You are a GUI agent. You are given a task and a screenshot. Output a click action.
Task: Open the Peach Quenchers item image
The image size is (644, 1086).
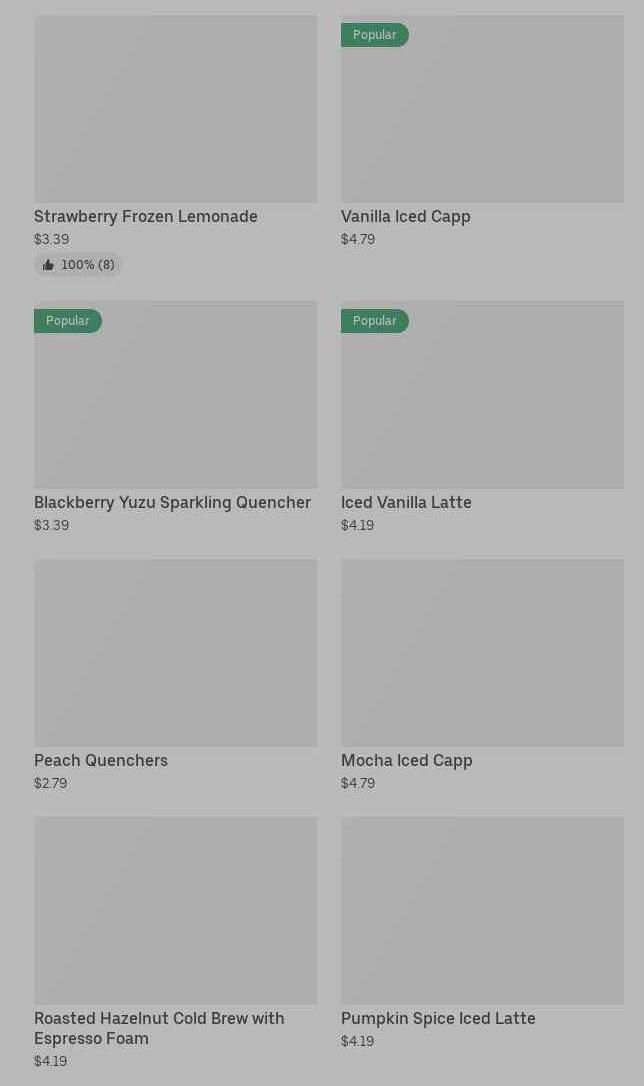175,652
